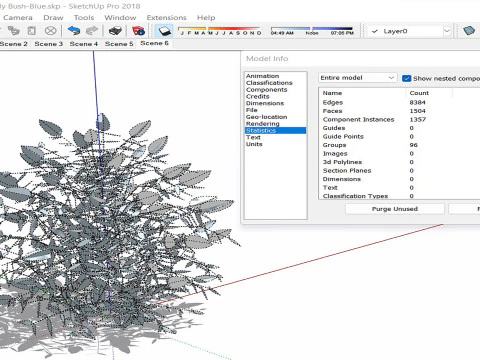Click the layers stack icon beside Layer0
Image resolution: width=480 pixels, height=360 pixels.
pos(469,31)
